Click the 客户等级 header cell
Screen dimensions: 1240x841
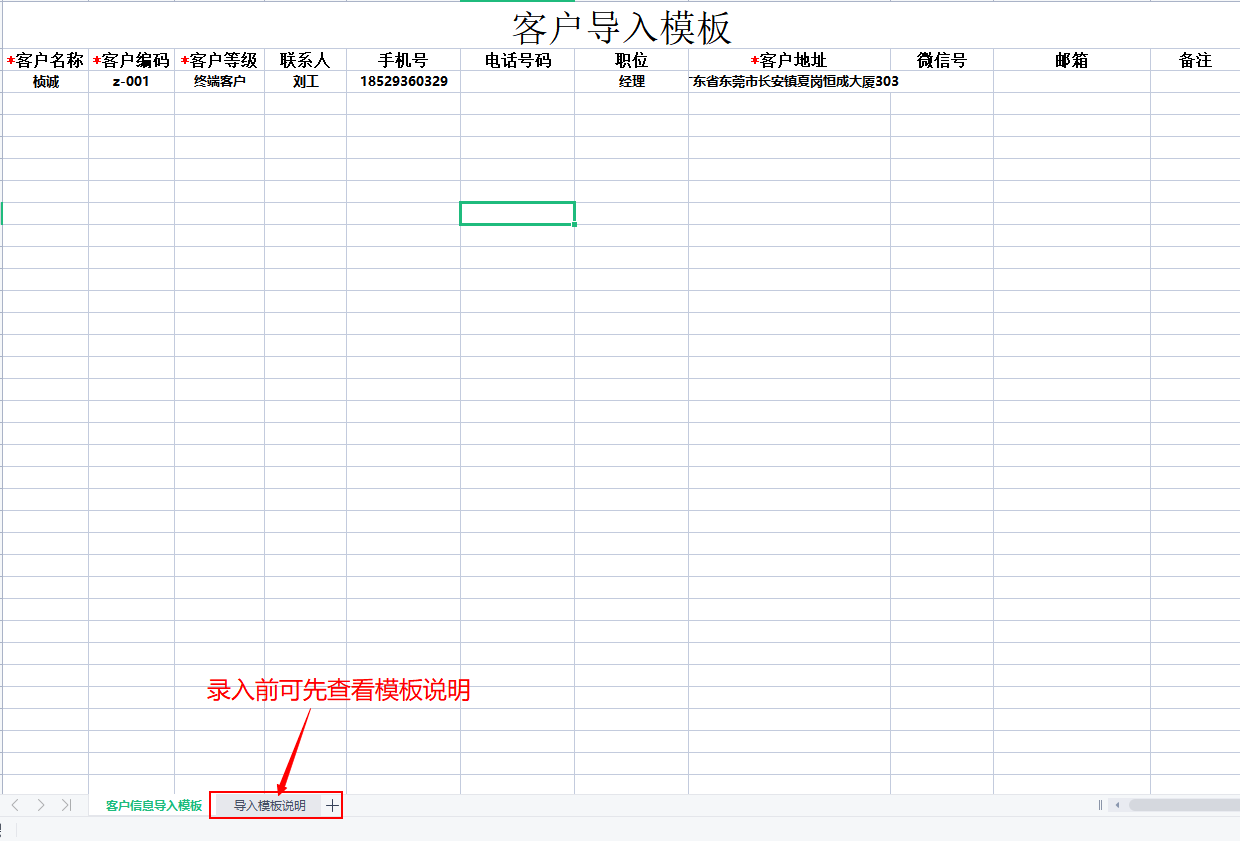pyautogui.click(x=219, y=60)
